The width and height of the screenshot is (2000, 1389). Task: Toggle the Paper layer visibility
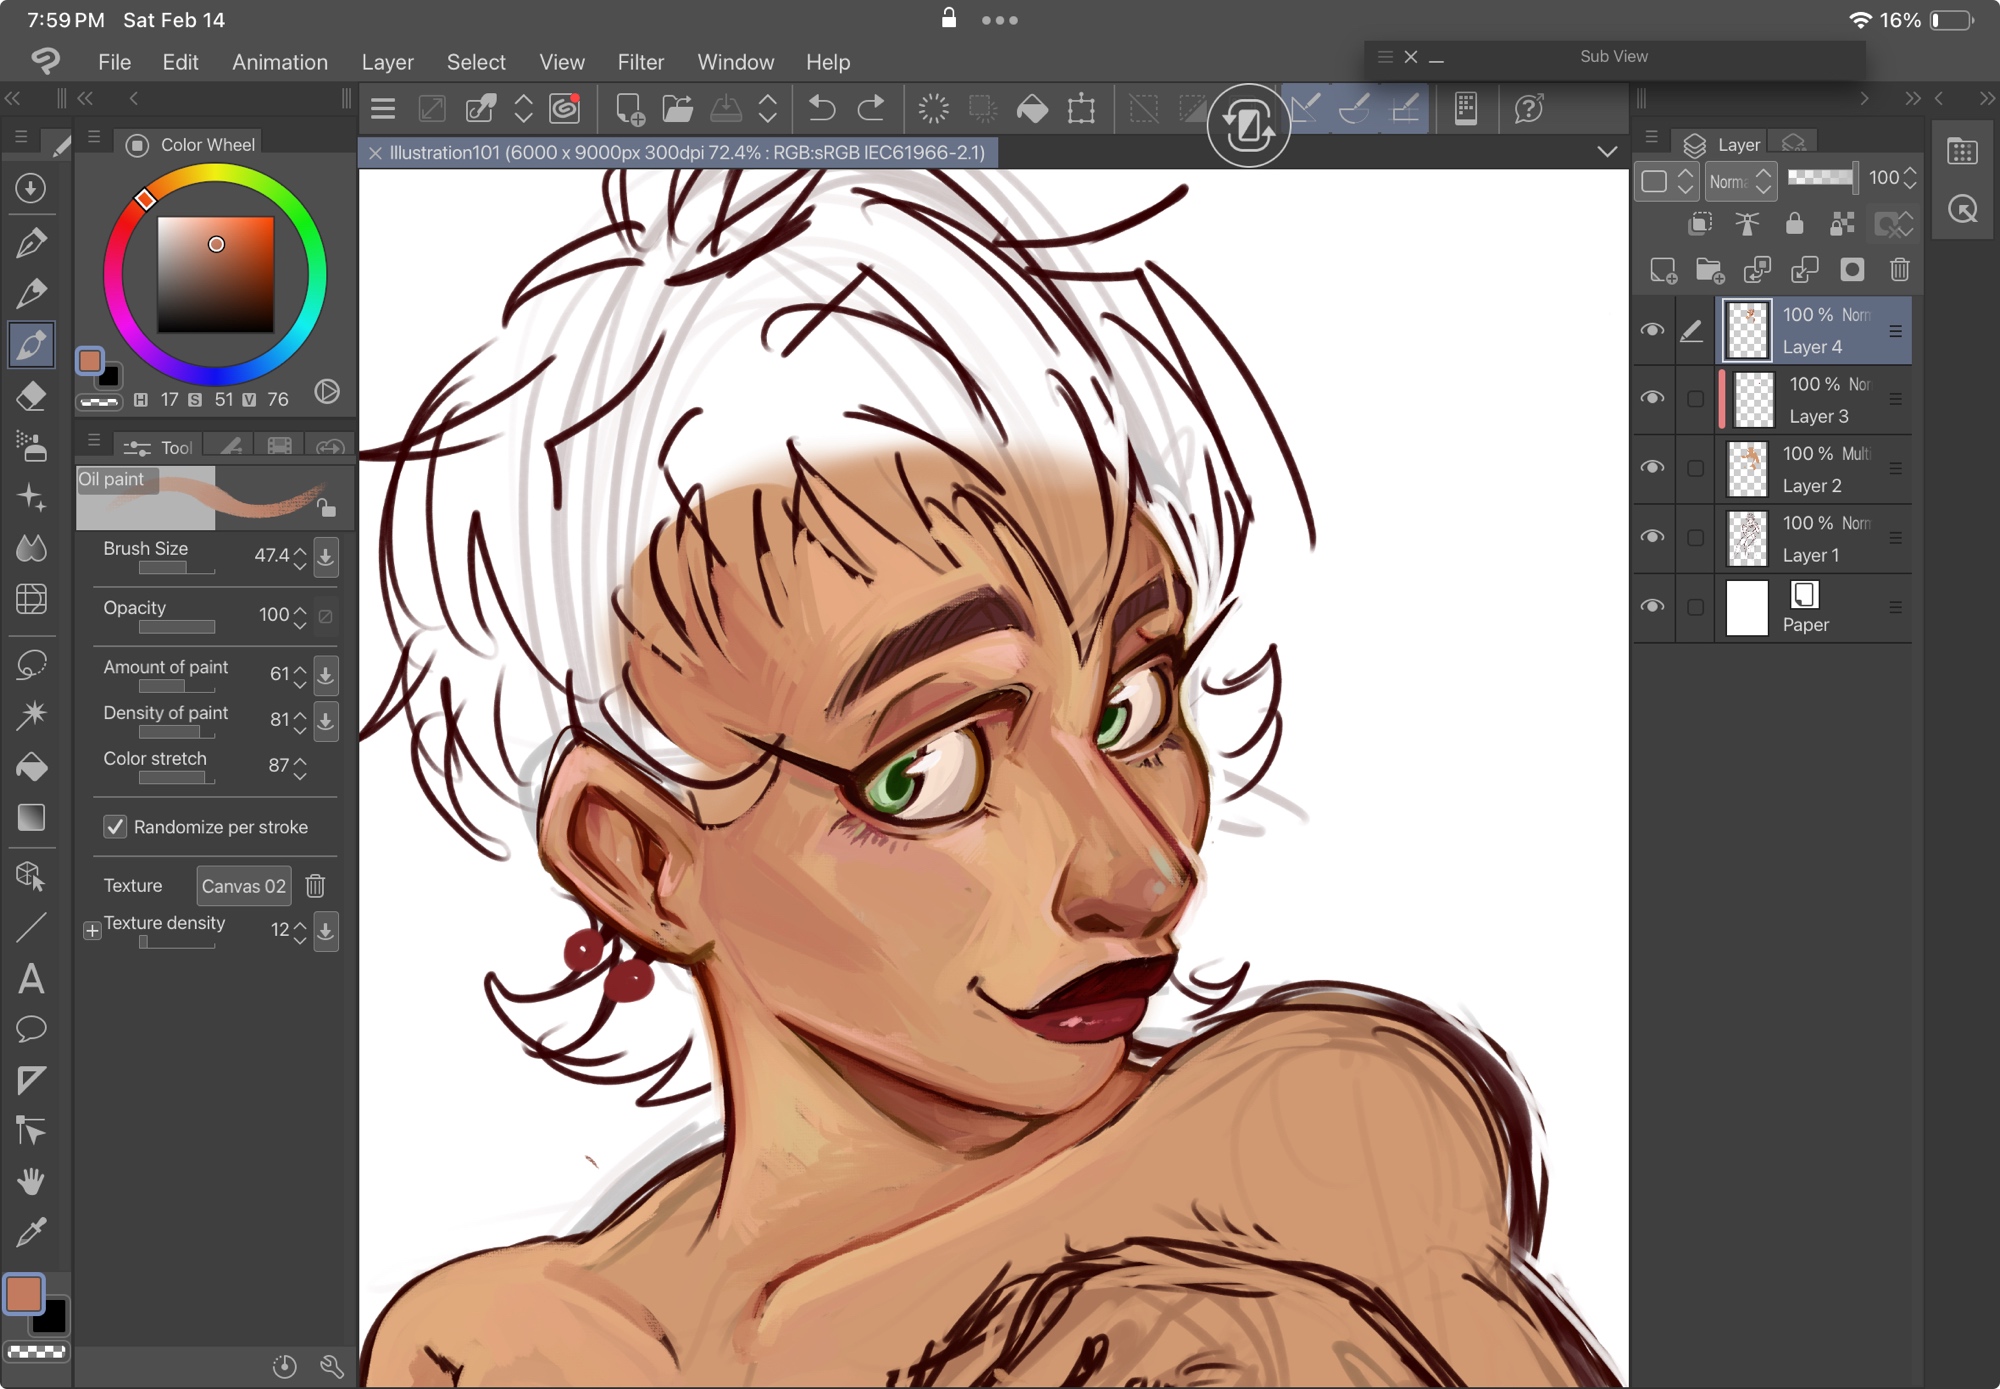coord(1652,606)
